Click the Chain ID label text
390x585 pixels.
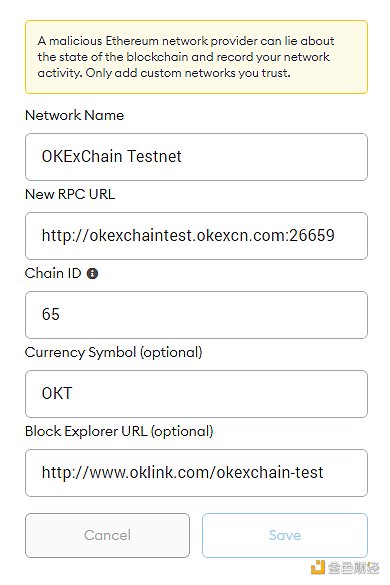pyautogui.click(x=53, y=273)
